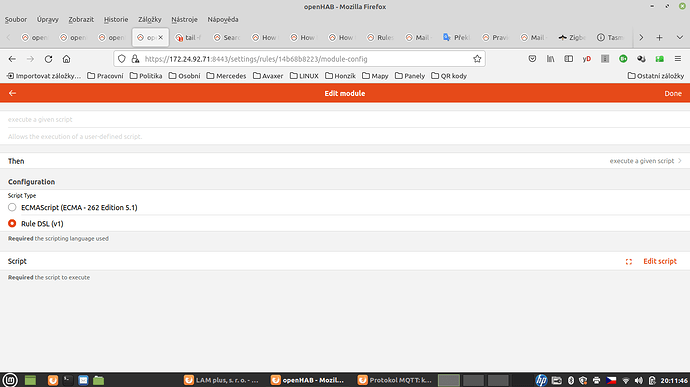Go to the browser home page
The image size is (690, 387).
click(66, 59)
